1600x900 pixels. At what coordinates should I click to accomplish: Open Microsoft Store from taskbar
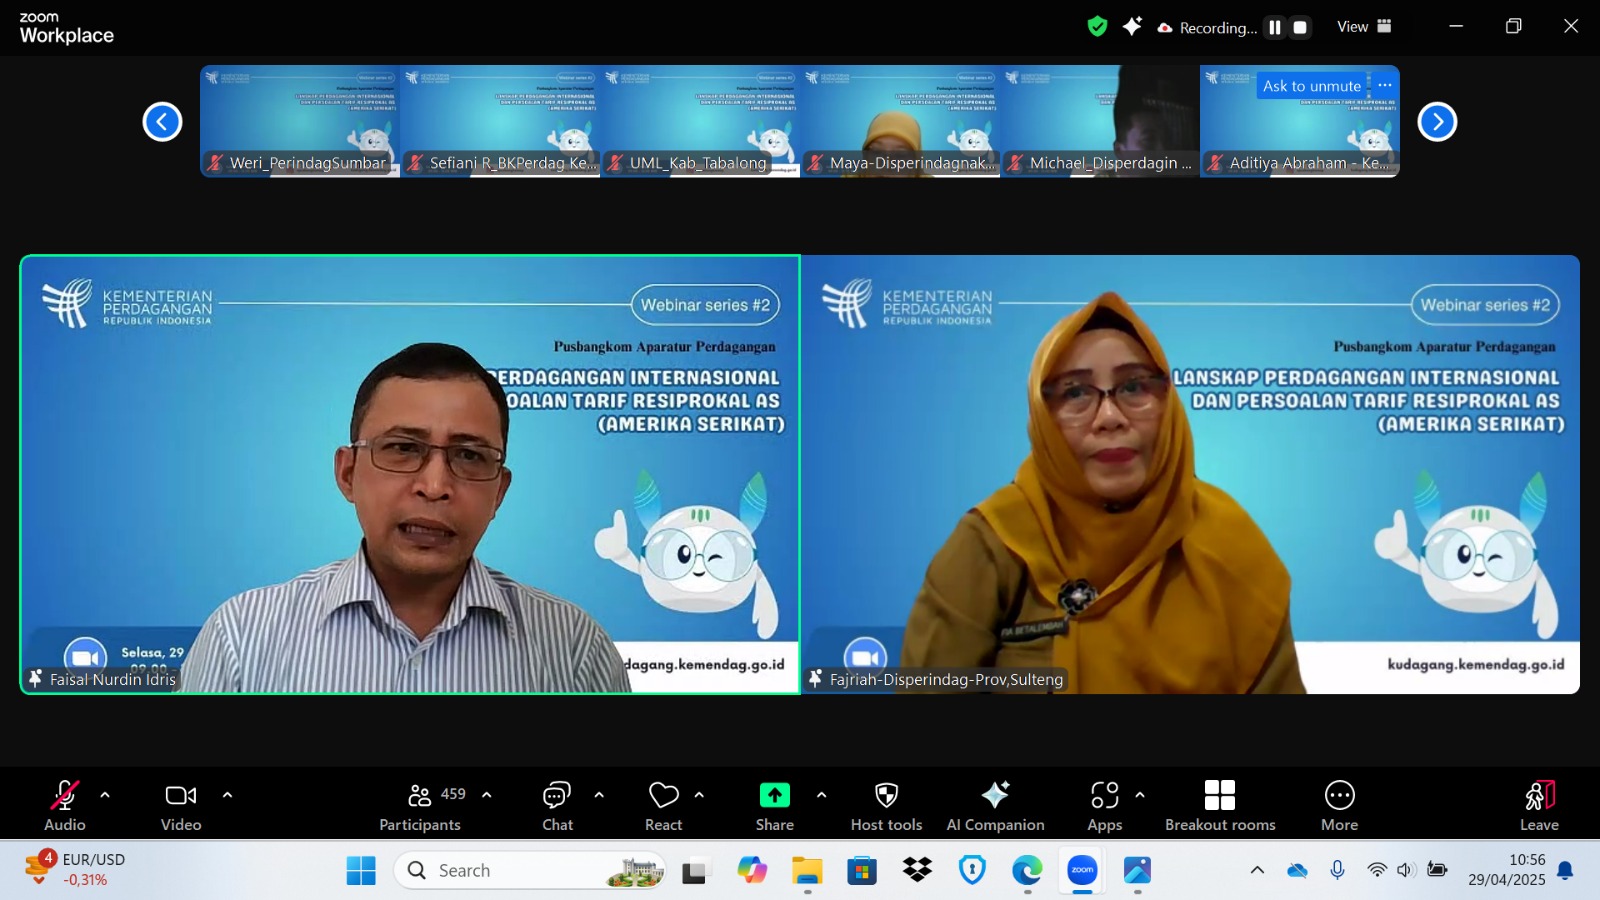pyautogui.click(x=862, y=871)
